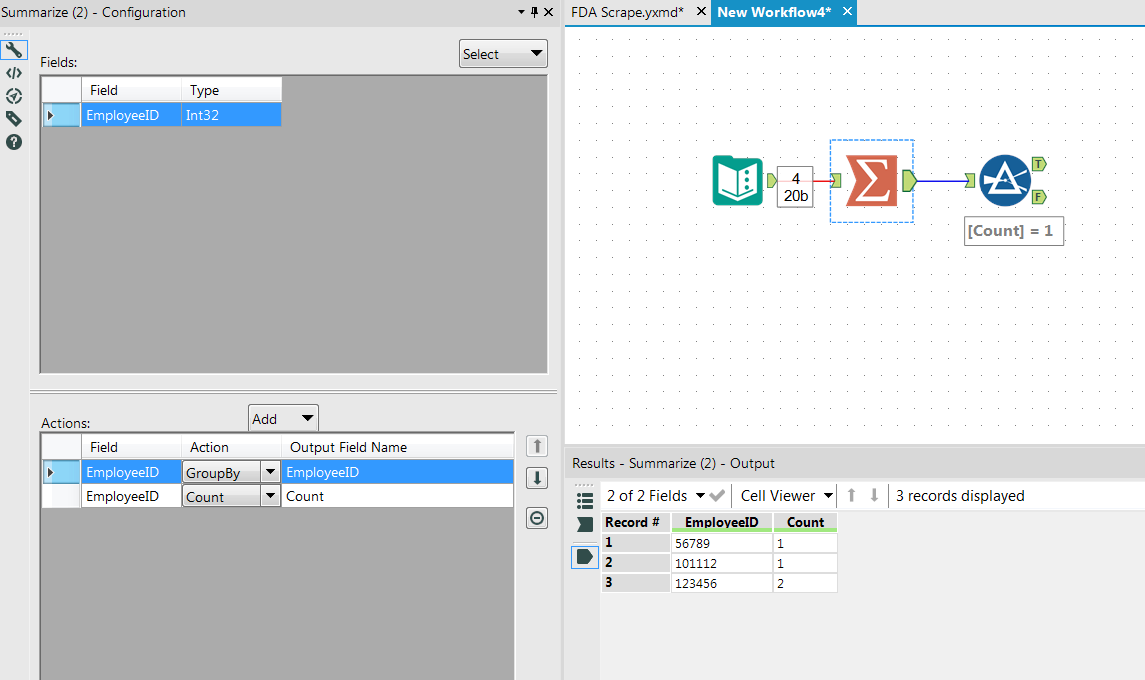This screenshot has width=1145, height=680.
Task: Click the remove action minus button
Action: (x=536, y=518)
